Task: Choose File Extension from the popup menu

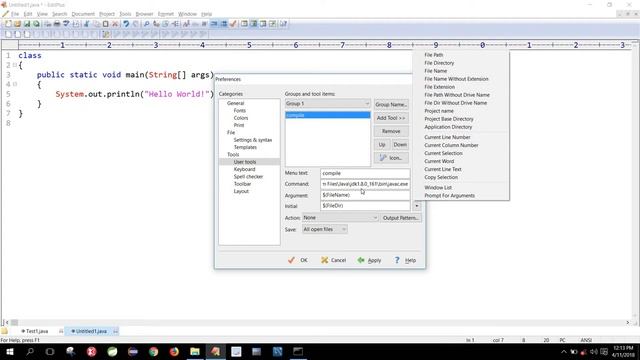Action: tap(440, 87)
